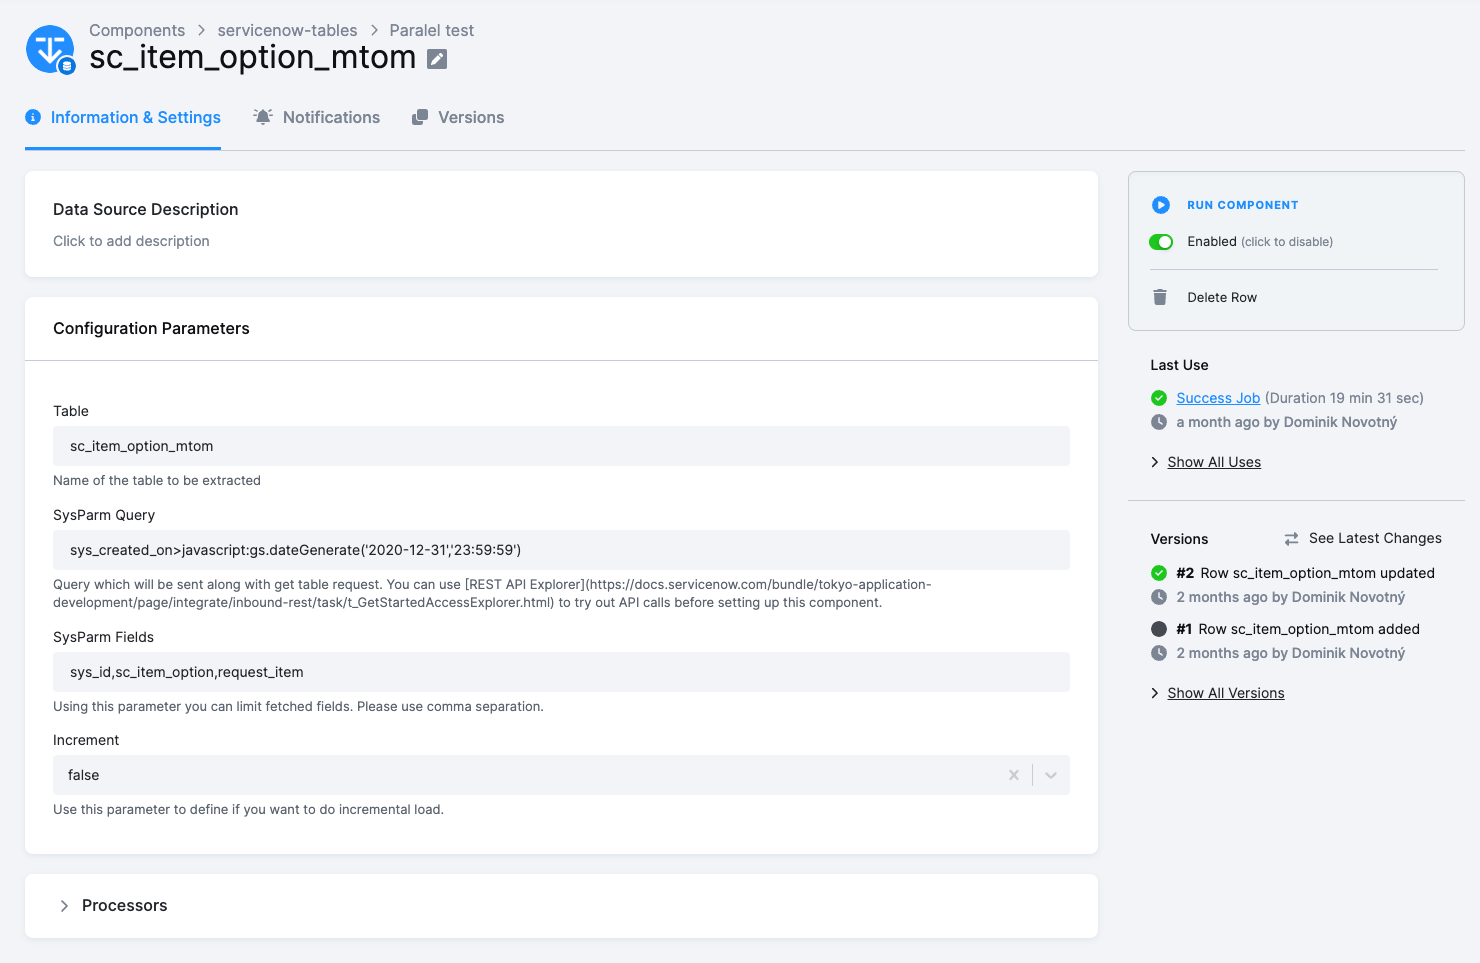This screenshot has height=963, width=1480.
Task: Click the swap icon beside See Latest Changes
Action: (1290, 538)
